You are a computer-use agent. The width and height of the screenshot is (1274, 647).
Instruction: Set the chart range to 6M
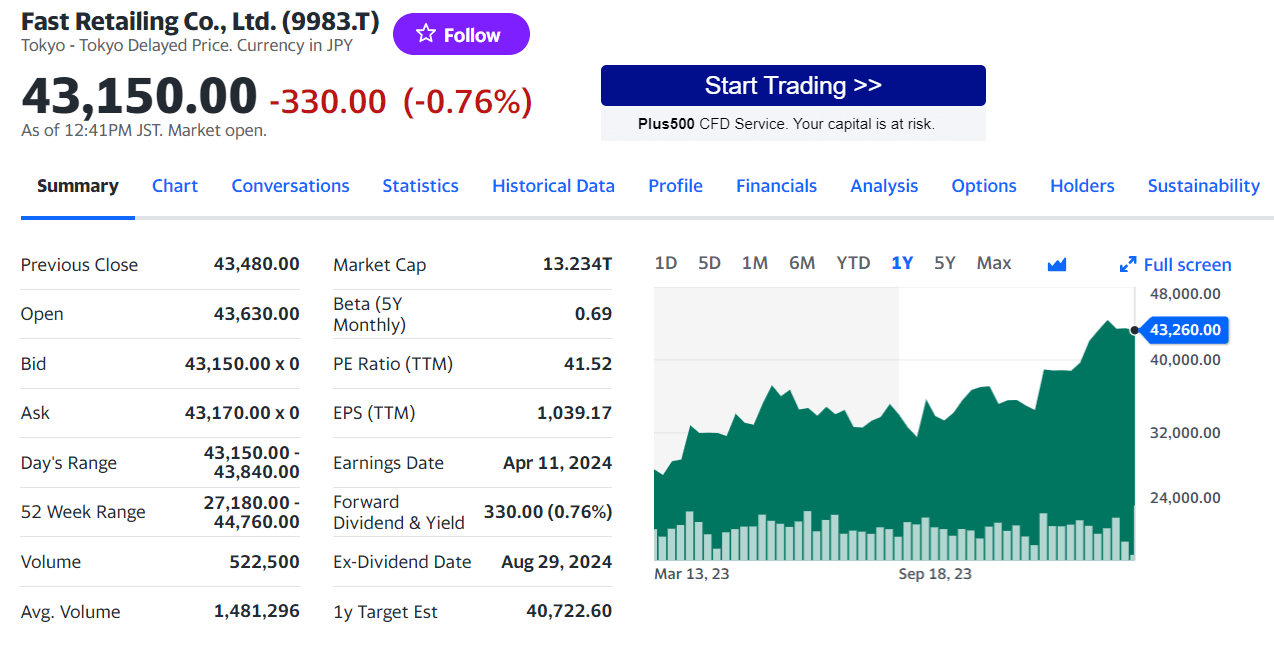[x=801, y=263]
